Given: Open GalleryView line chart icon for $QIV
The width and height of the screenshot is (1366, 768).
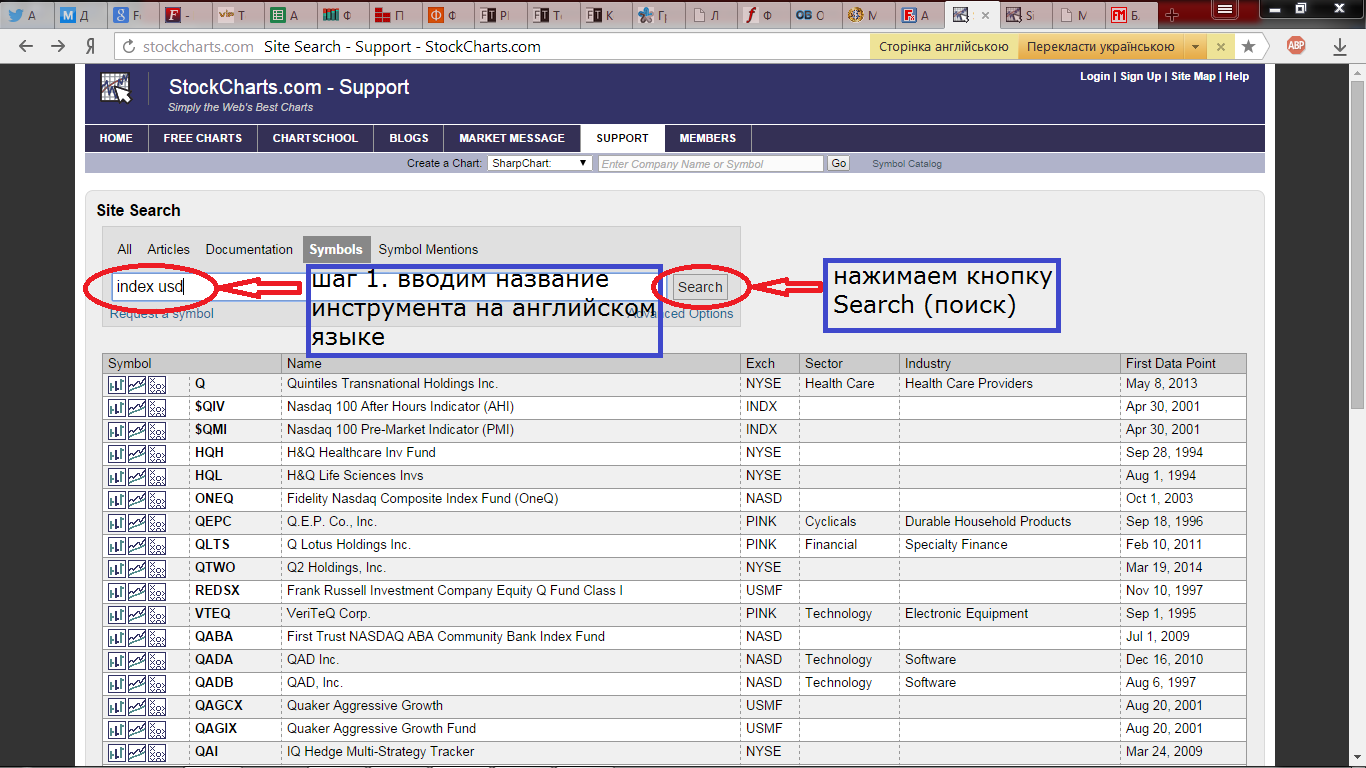Looking at the screenshot, I should click(136, 407).
